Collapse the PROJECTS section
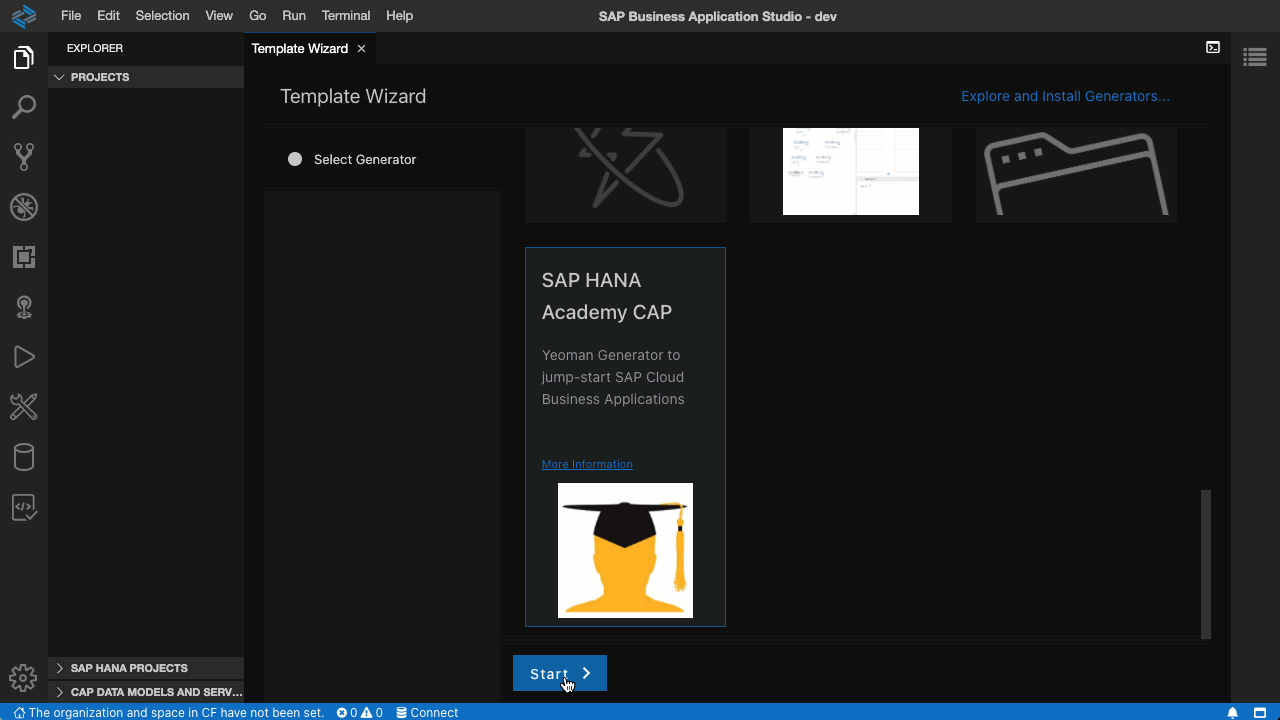 (x=146, y=77)
